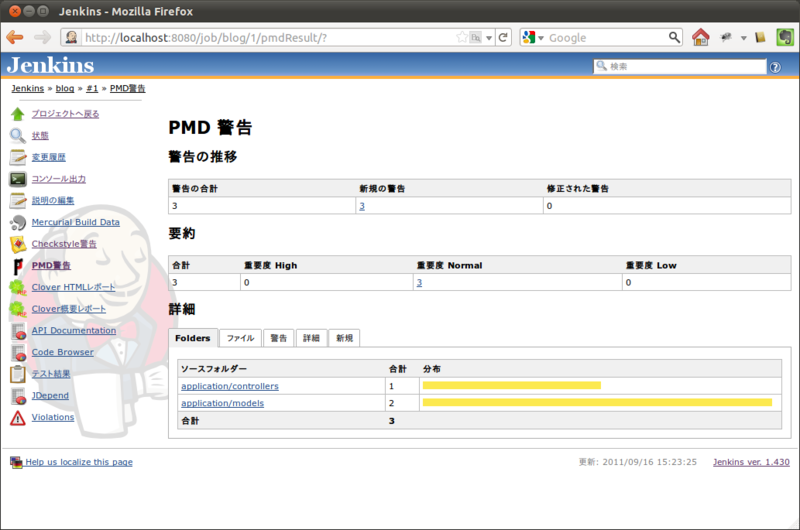Click the edit description notepad icon
This screenshot has height=530, width=800.
(17, 200)
